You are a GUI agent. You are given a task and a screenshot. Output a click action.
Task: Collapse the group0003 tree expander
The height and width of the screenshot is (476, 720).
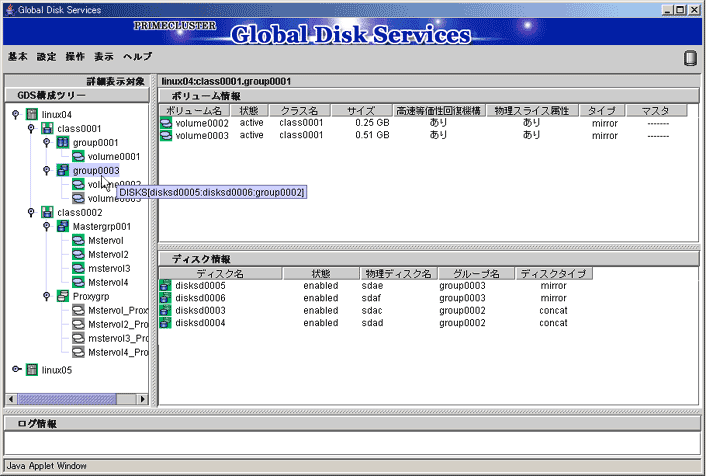46,170
